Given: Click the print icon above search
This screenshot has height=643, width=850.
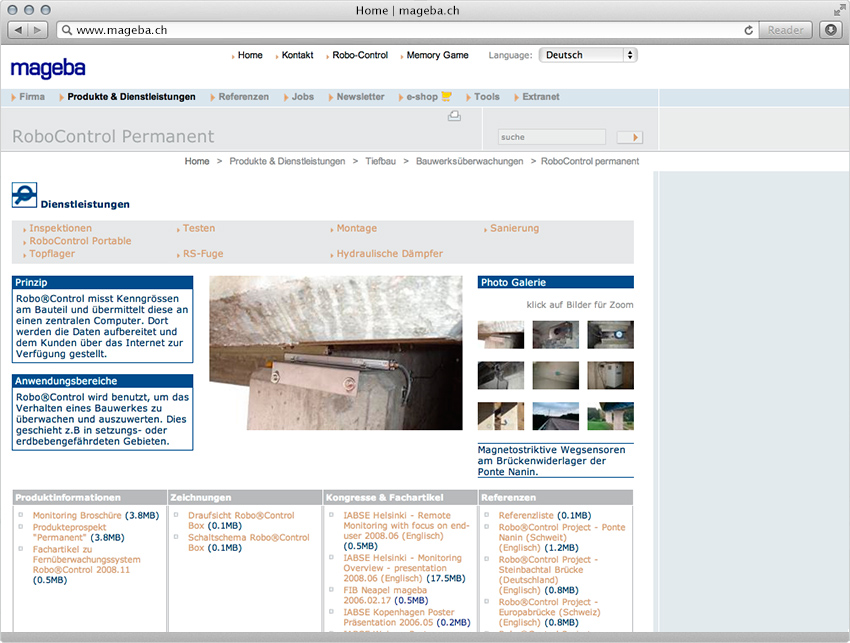Looking at the screenshot, I should tap(454, 115).
